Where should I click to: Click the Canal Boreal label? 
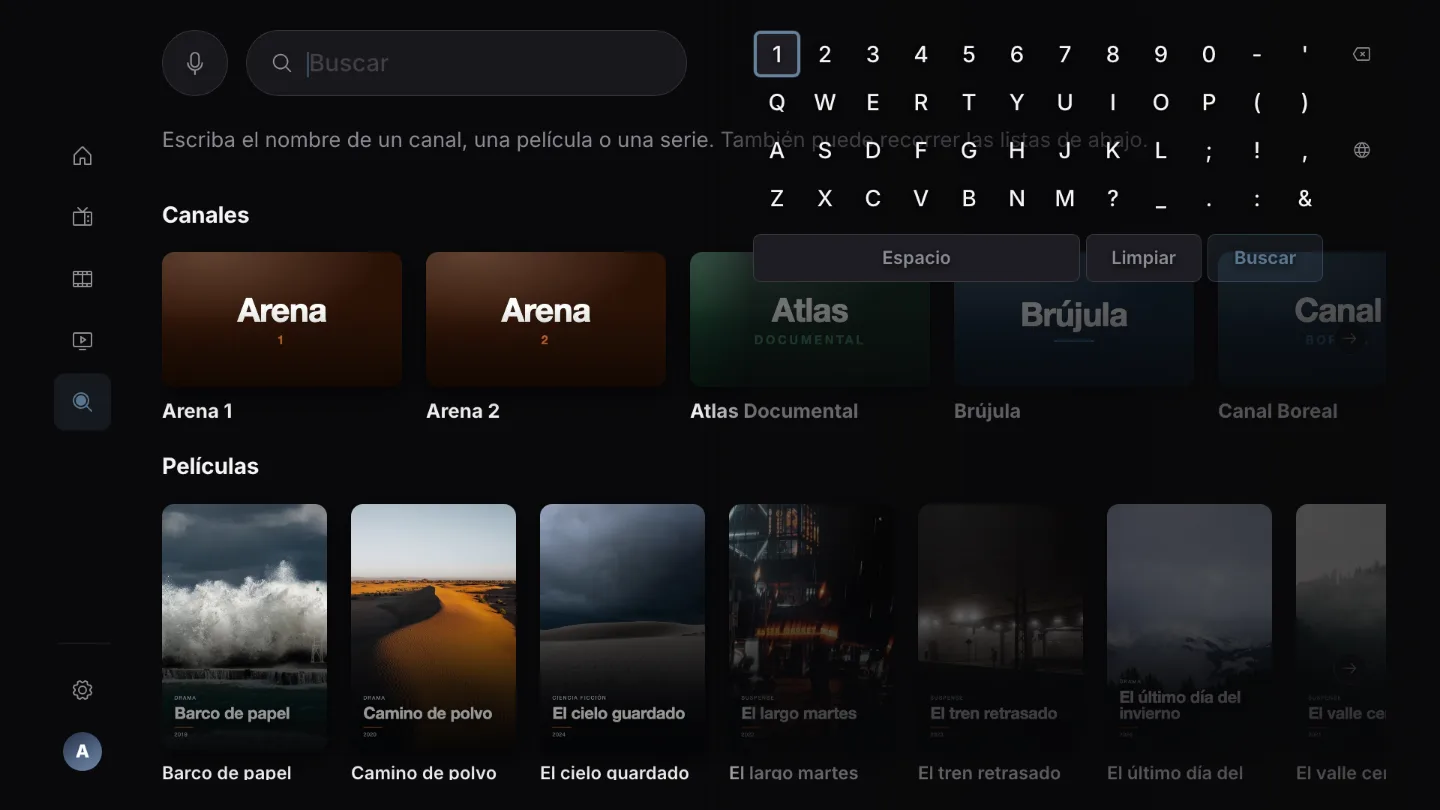[1277, 411]
